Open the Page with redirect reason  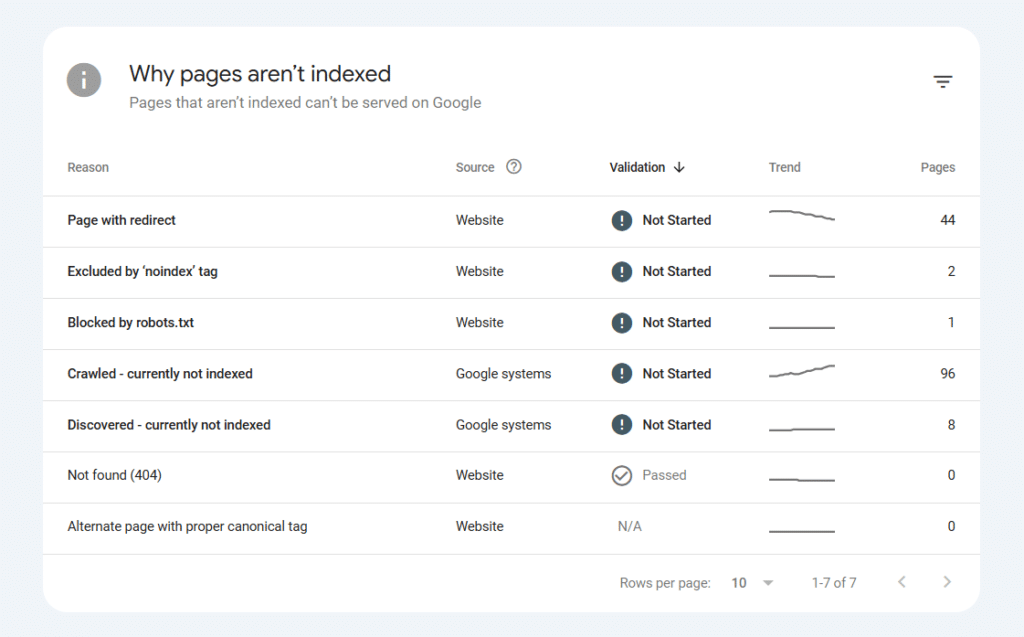tap(121, 220)
